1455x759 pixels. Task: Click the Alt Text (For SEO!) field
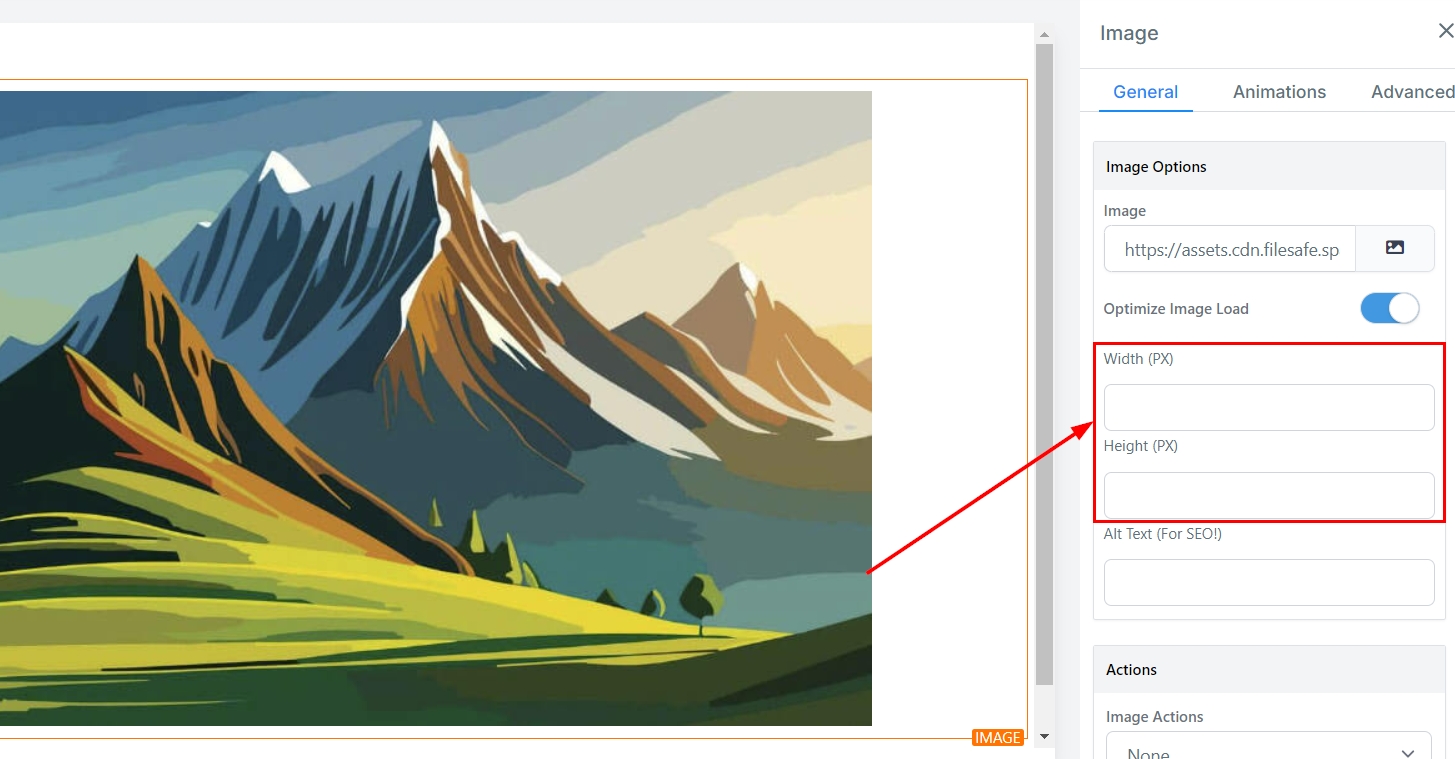[1269, 582]
